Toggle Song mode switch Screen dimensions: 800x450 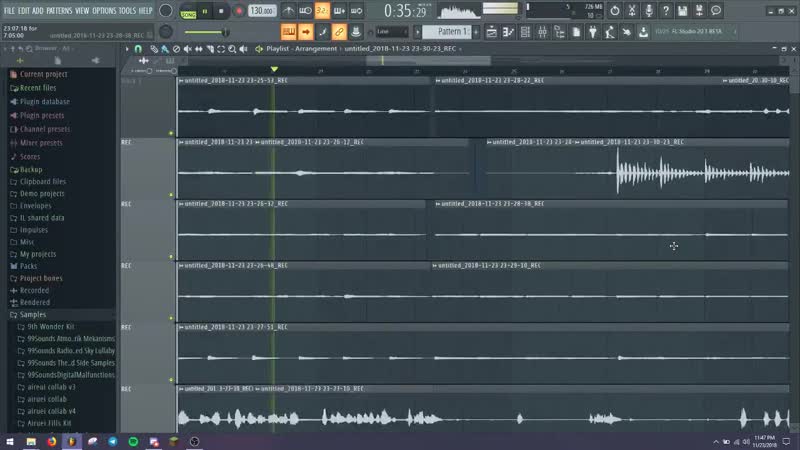coord(188,11)
